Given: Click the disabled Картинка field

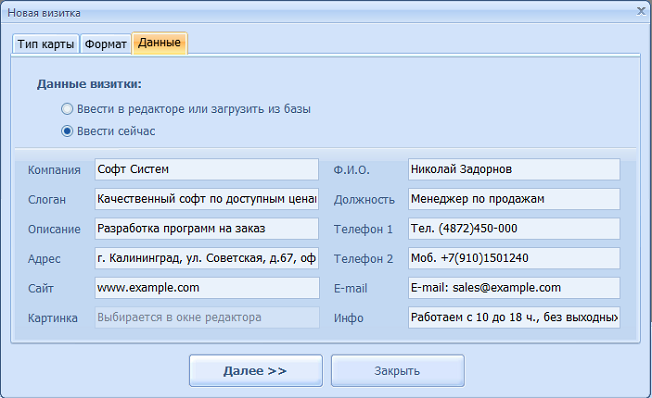Looking at the screenshot, I should (x=207, y=317).
